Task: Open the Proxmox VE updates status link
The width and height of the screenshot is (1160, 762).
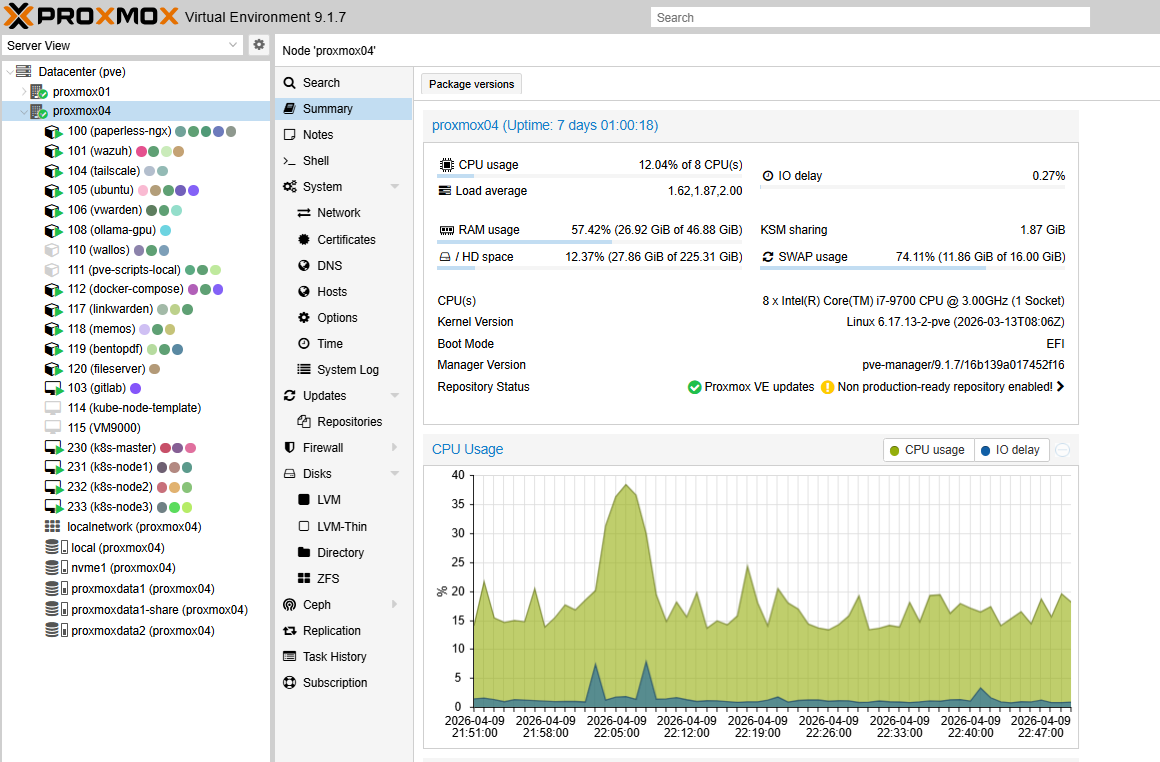Action: pyautogui.click(x=757, y=386)
